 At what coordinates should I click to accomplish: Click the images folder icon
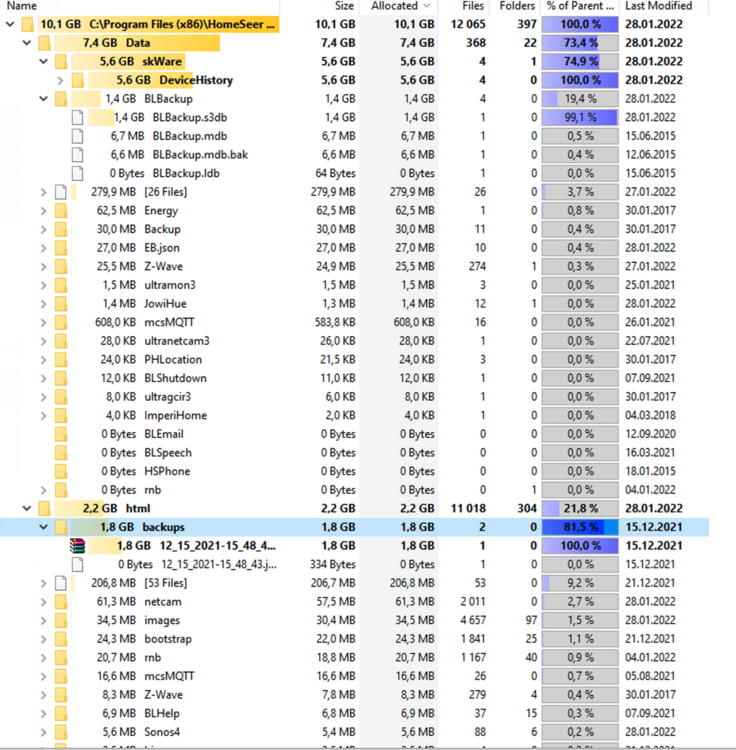[61, 620]
